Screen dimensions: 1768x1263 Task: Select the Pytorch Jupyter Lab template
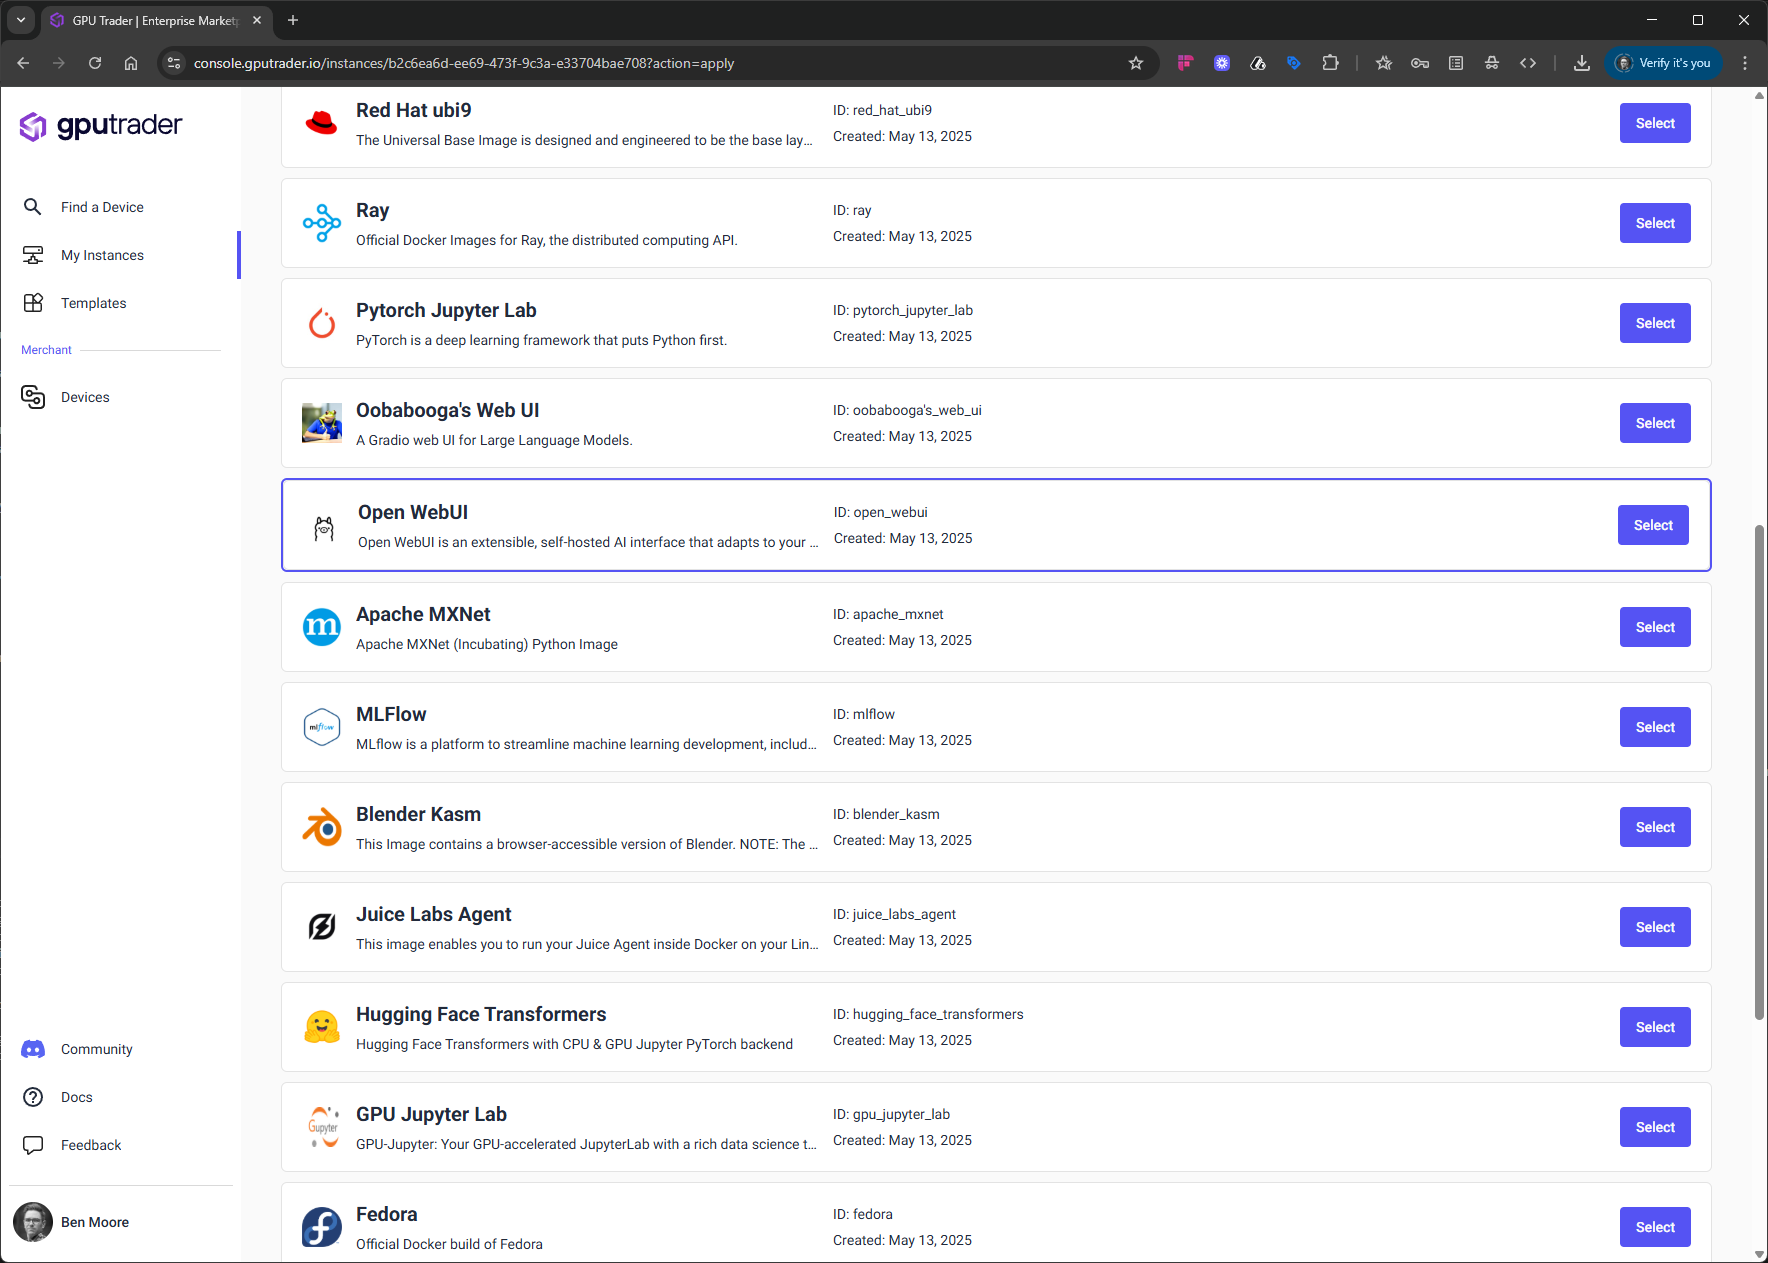pyautogui.click(x=1655, y=323)
